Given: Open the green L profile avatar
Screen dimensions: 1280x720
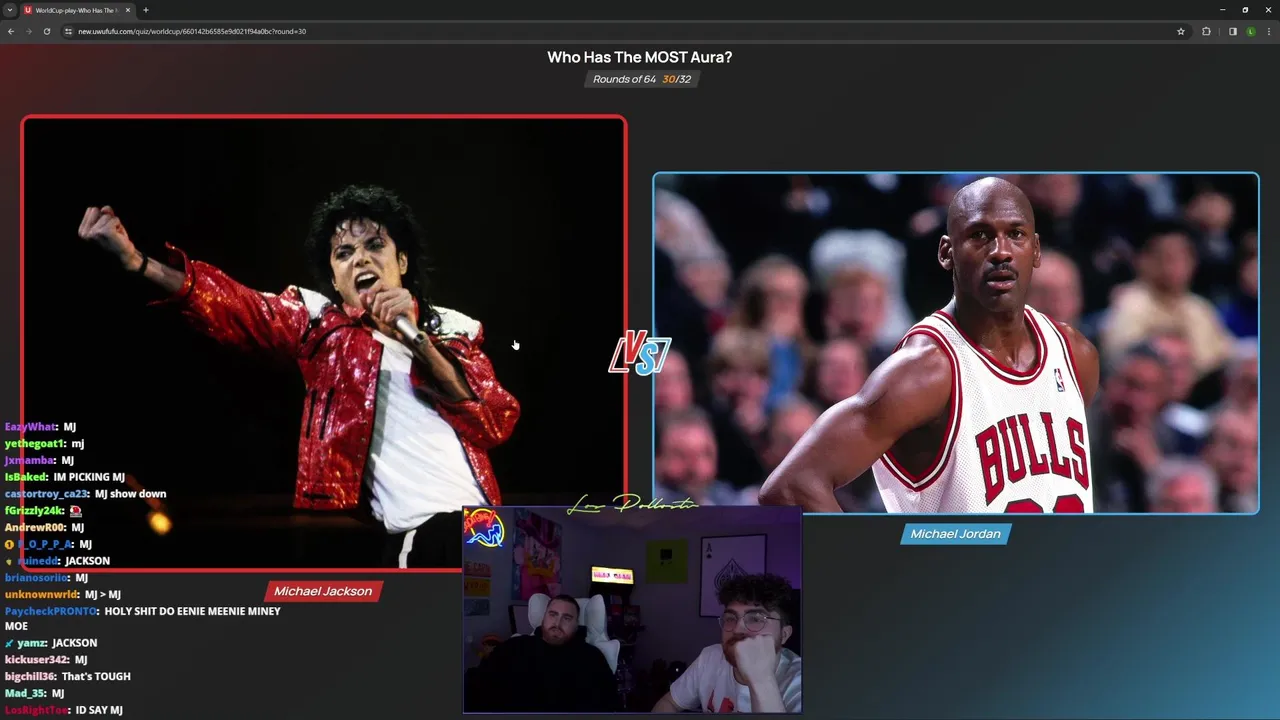Looking at the screenshot, I should click(x=1250, y=31).
